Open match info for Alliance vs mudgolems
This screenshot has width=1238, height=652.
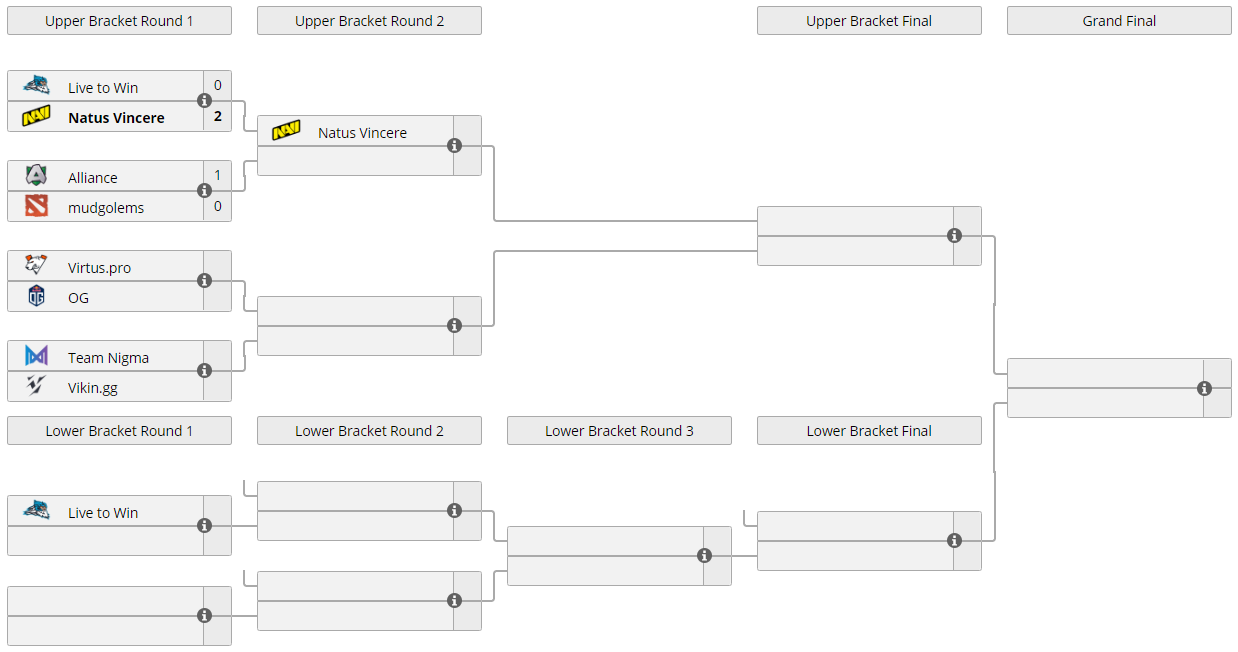coord(205,191)
